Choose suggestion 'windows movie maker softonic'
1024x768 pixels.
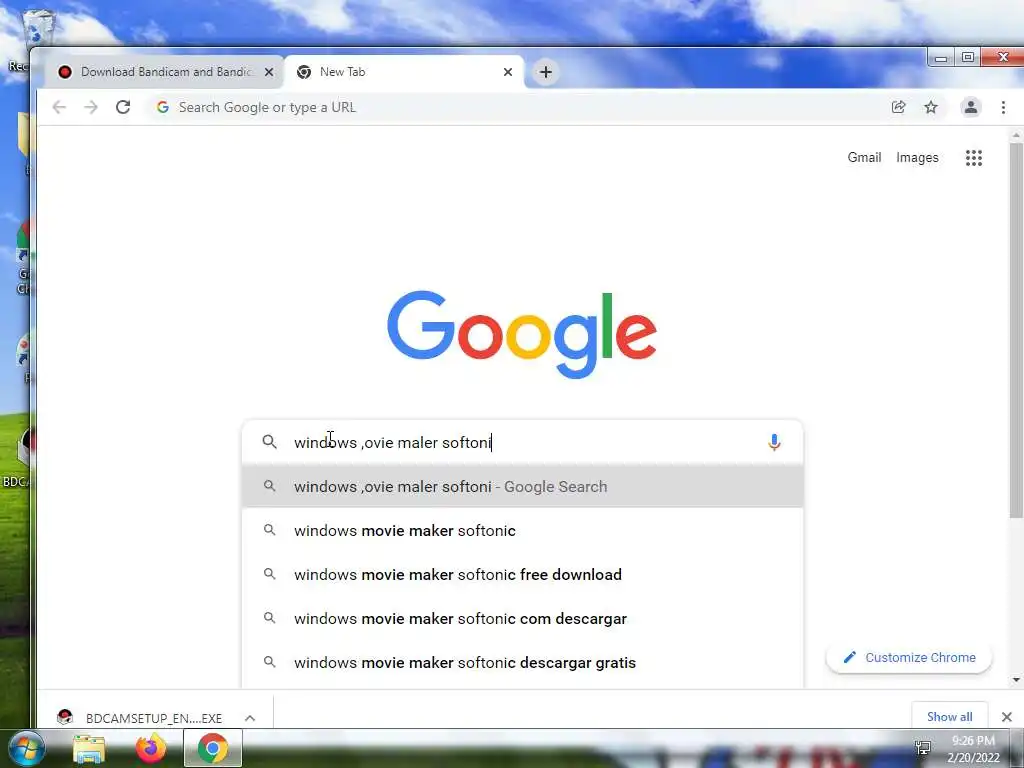point(522,530)
